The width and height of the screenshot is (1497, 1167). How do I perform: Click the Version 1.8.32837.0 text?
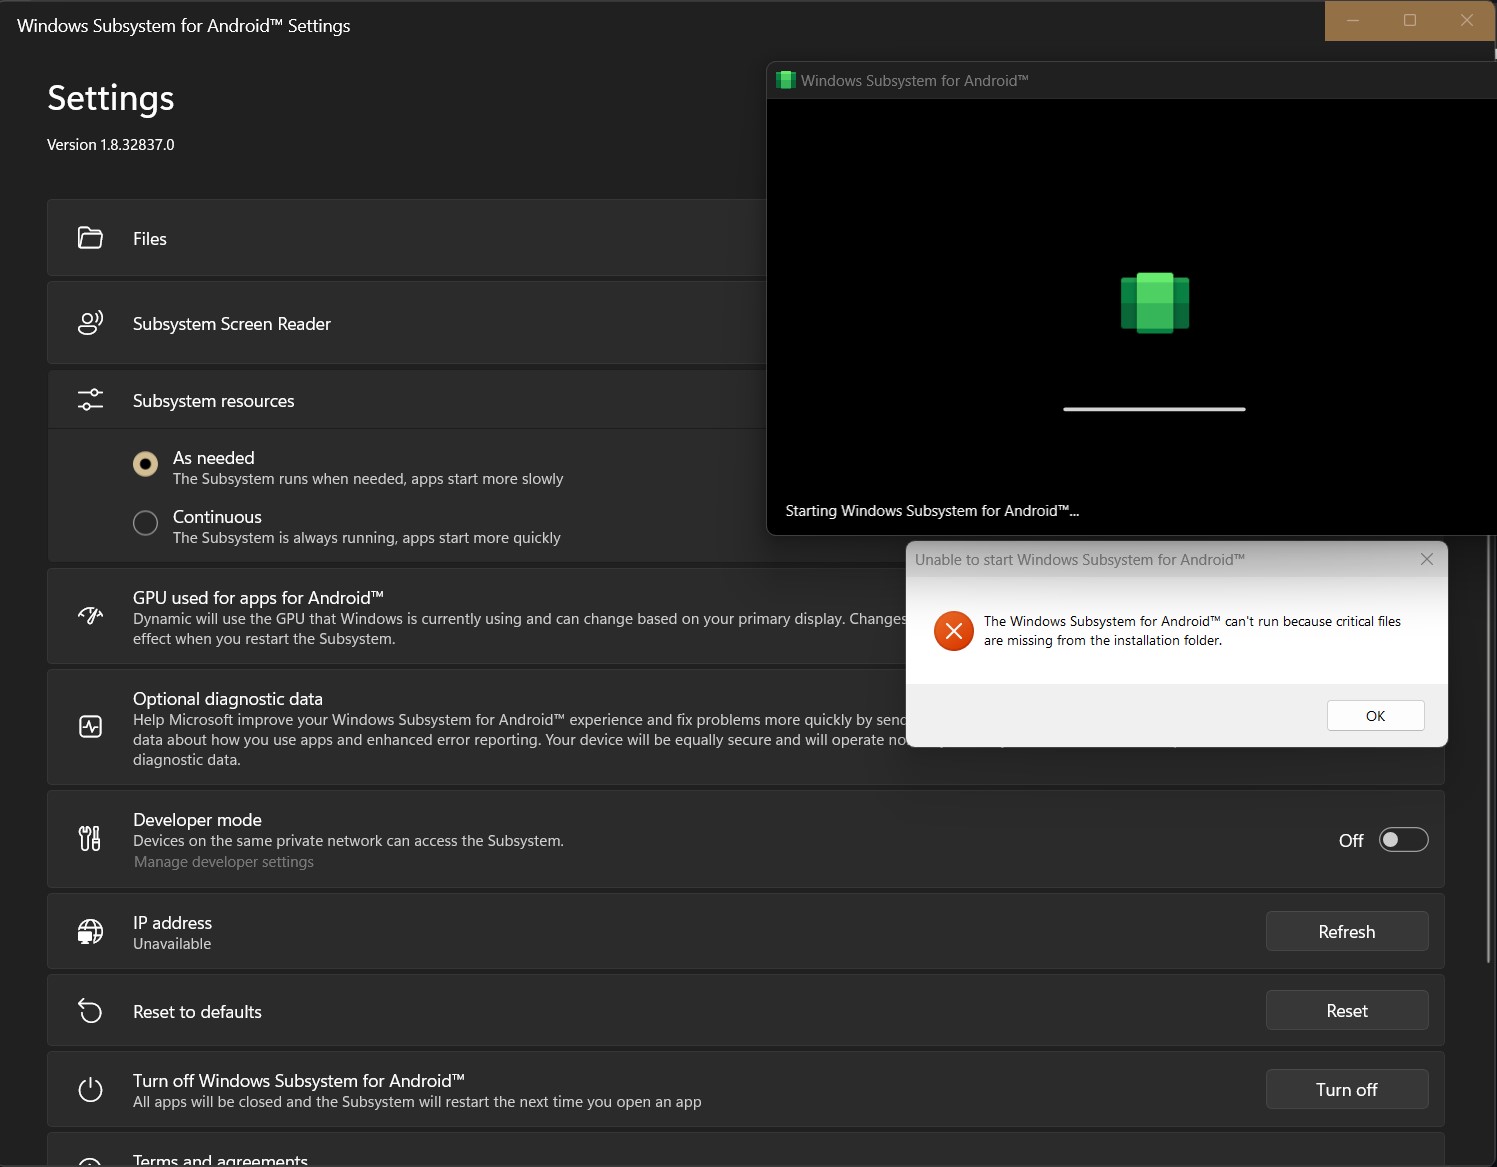click(x=111, y=145)
